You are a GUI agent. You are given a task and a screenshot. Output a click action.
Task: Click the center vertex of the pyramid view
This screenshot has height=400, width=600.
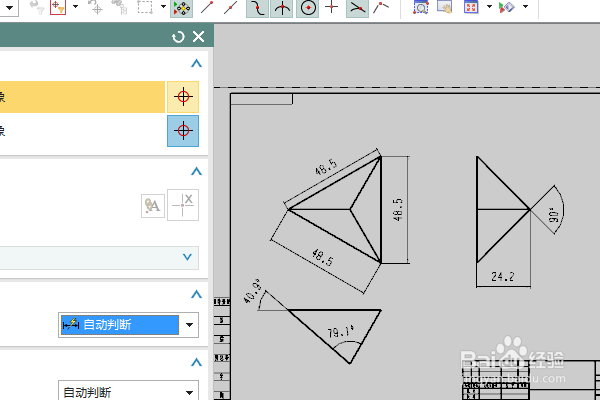click(350, 209)
